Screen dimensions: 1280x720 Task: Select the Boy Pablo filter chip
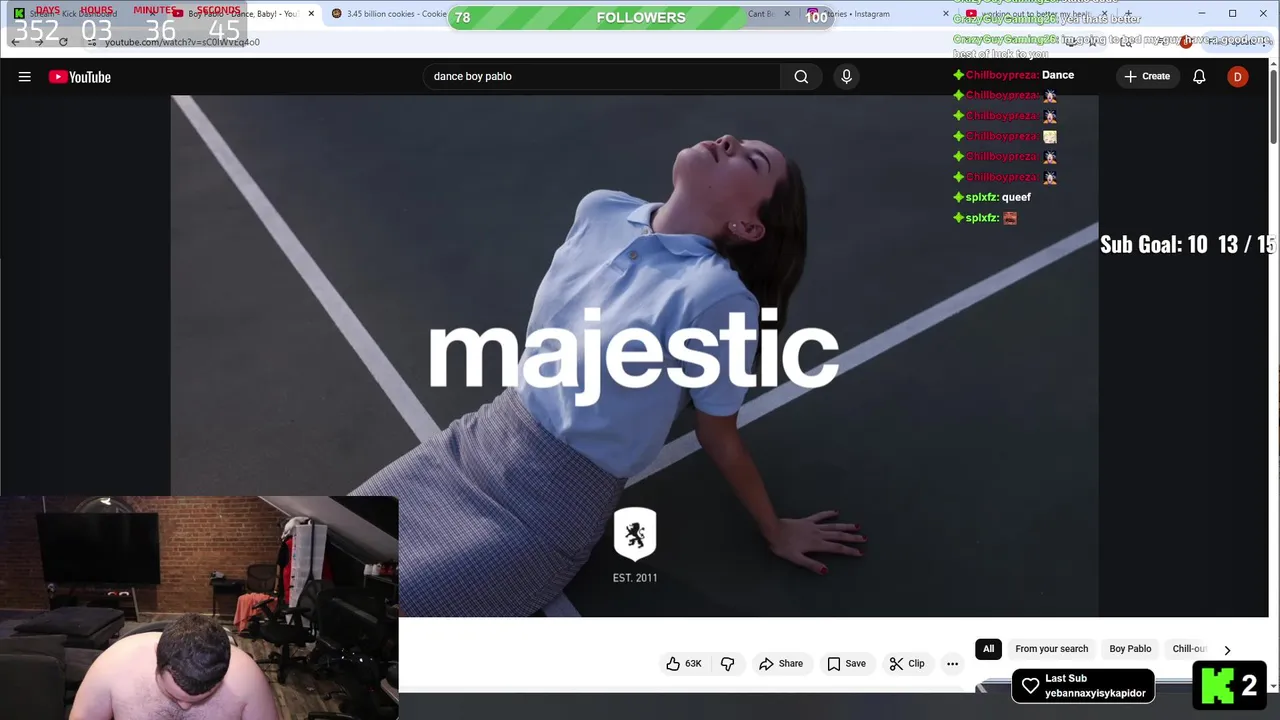pyautogui.click(x=1130, y=649)
